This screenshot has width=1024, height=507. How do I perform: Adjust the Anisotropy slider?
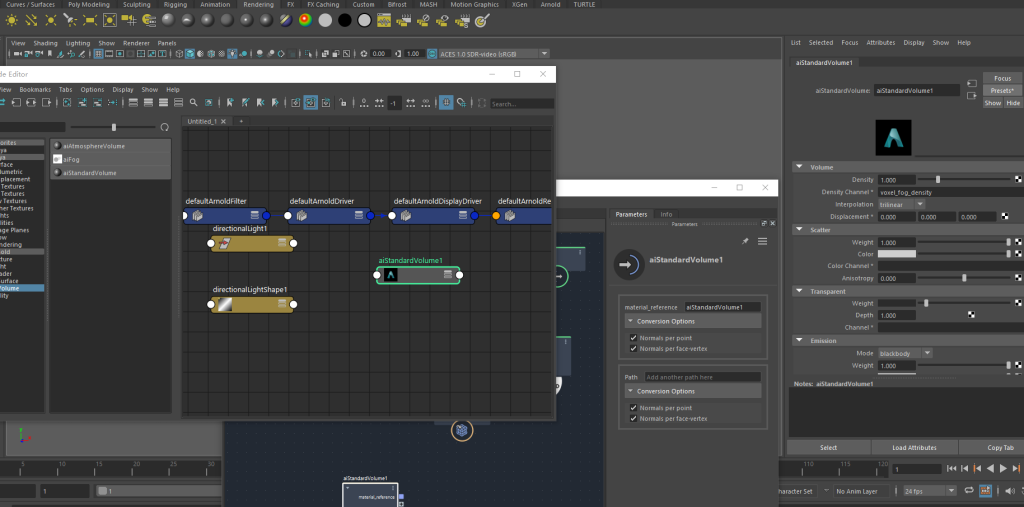[x=964, y=278]
